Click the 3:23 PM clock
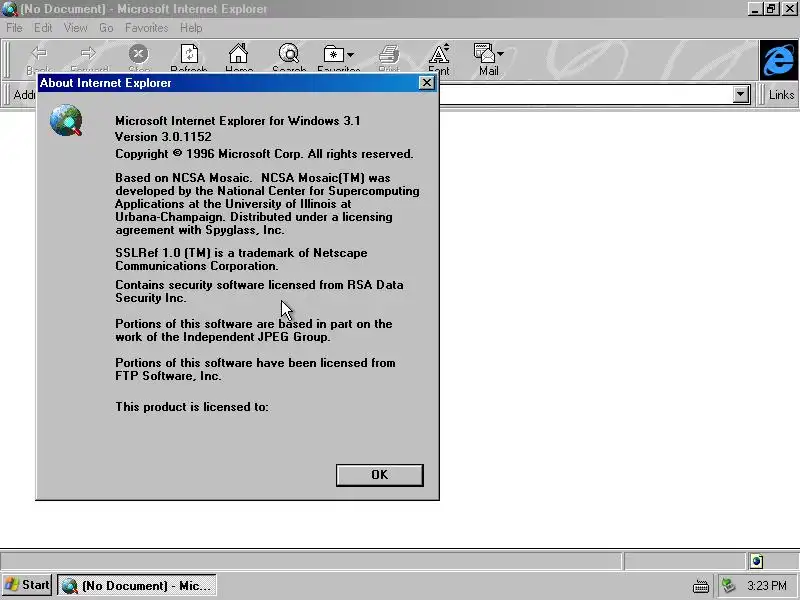 point(767,585)
